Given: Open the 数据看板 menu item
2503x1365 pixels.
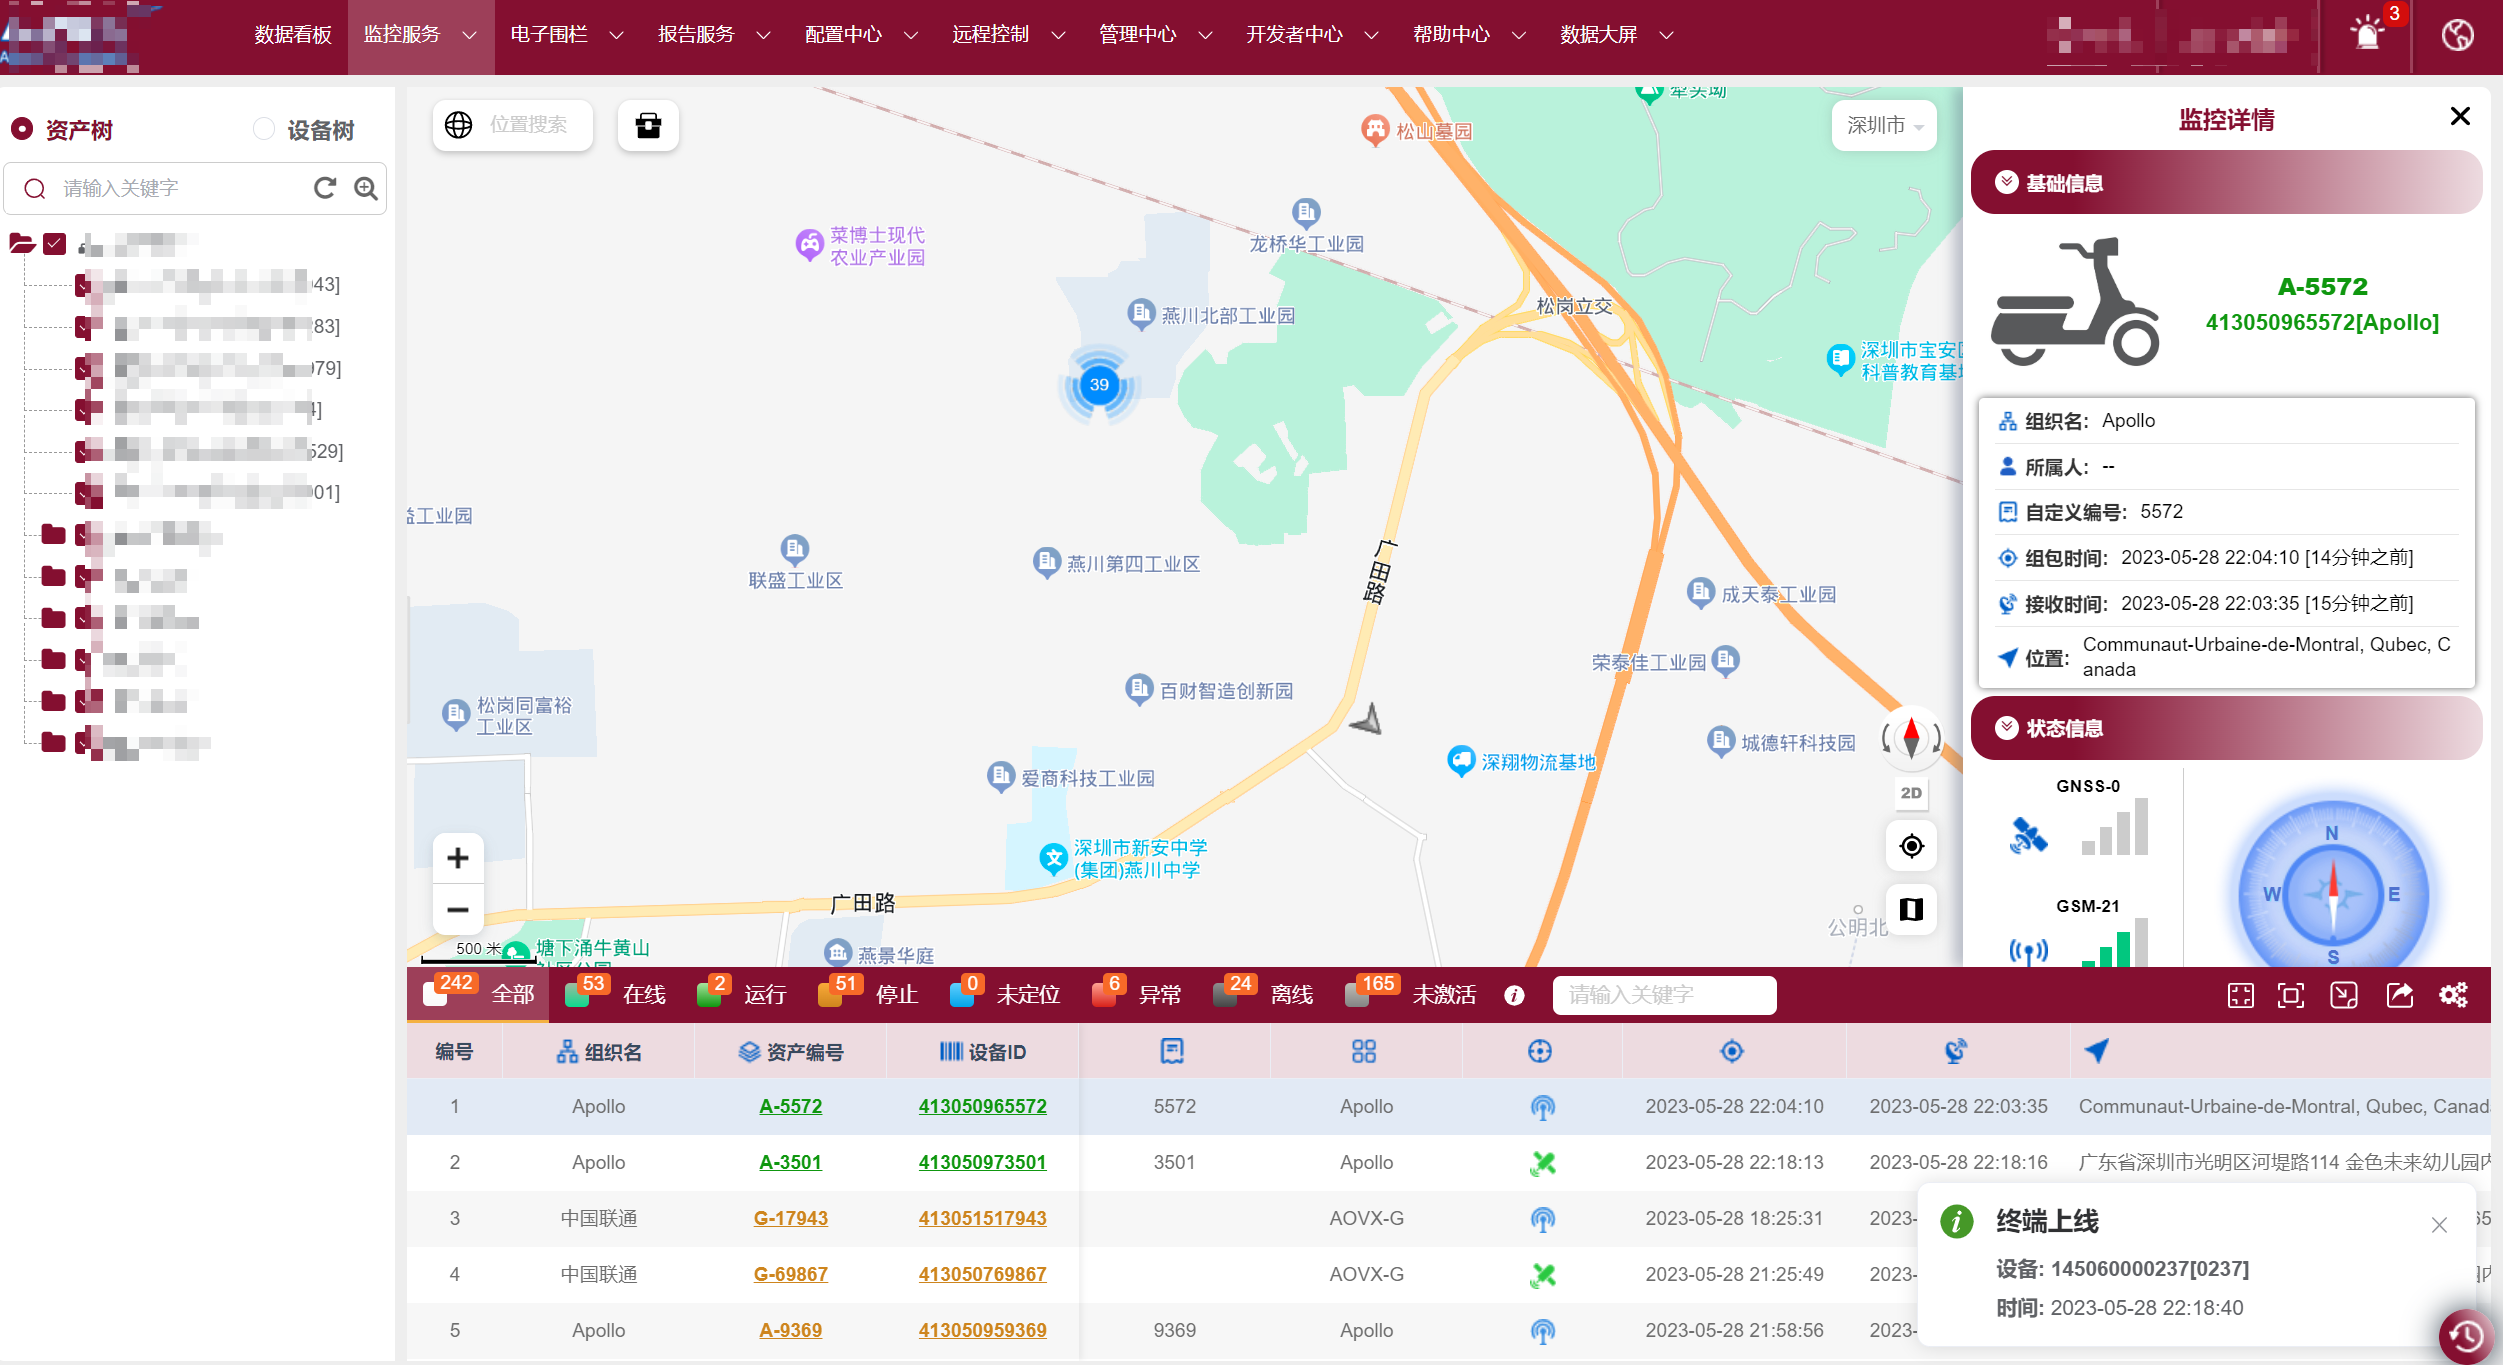Looking at the screenshot, I should click(x=292, y=35).
